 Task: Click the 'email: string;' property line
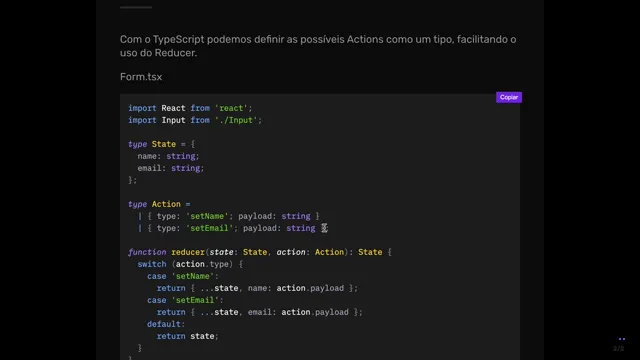point(171,168)
